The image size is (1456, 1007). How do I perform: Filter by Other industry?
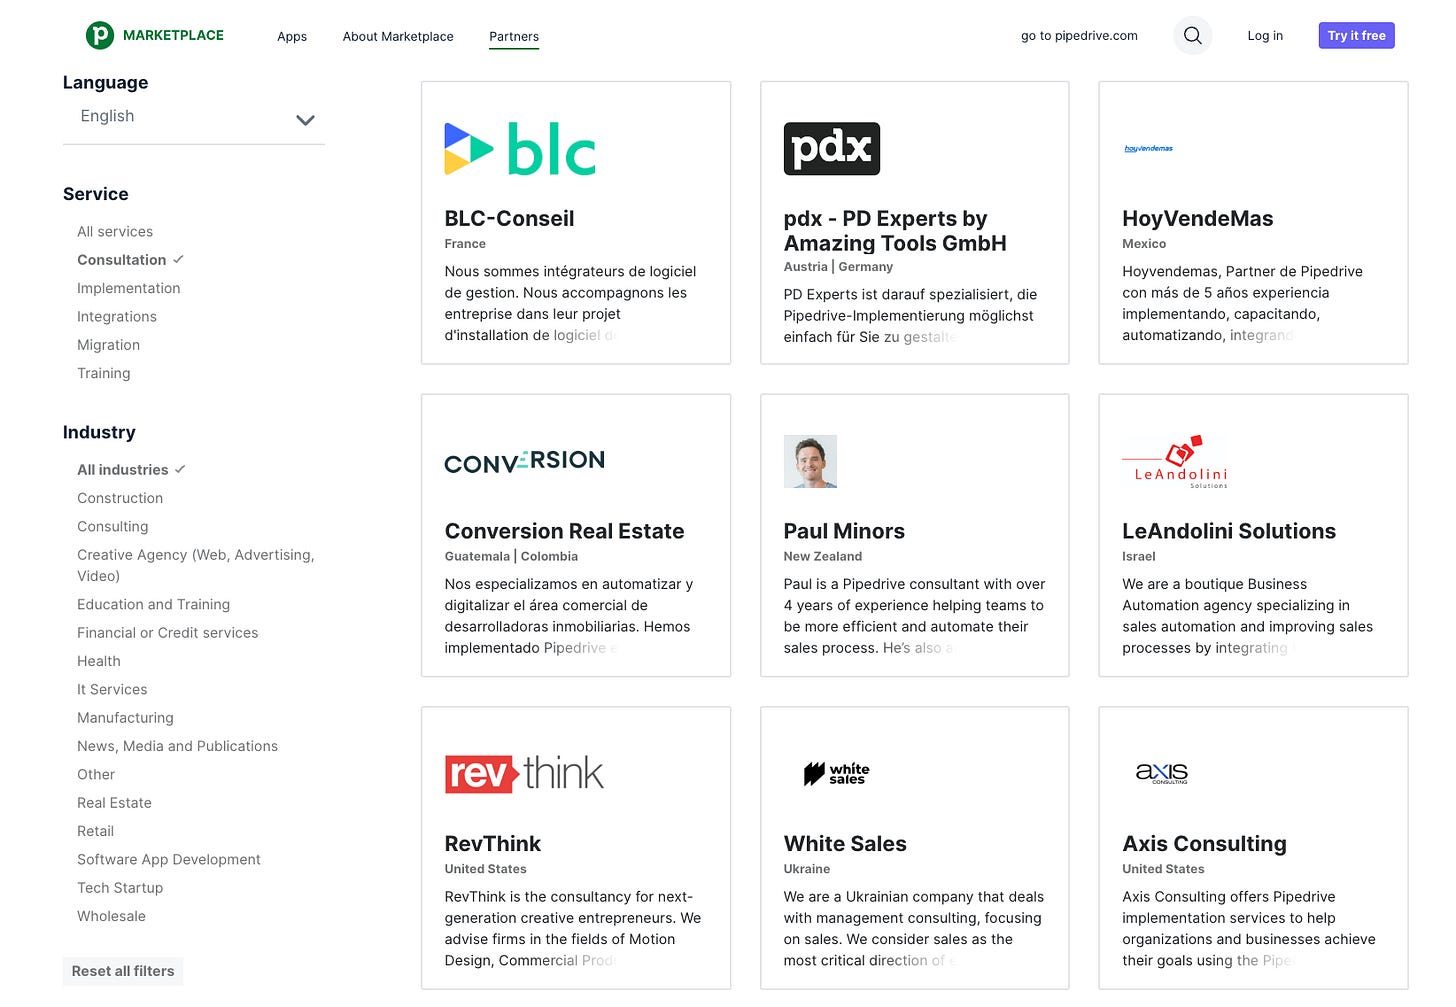coord(96,774)
